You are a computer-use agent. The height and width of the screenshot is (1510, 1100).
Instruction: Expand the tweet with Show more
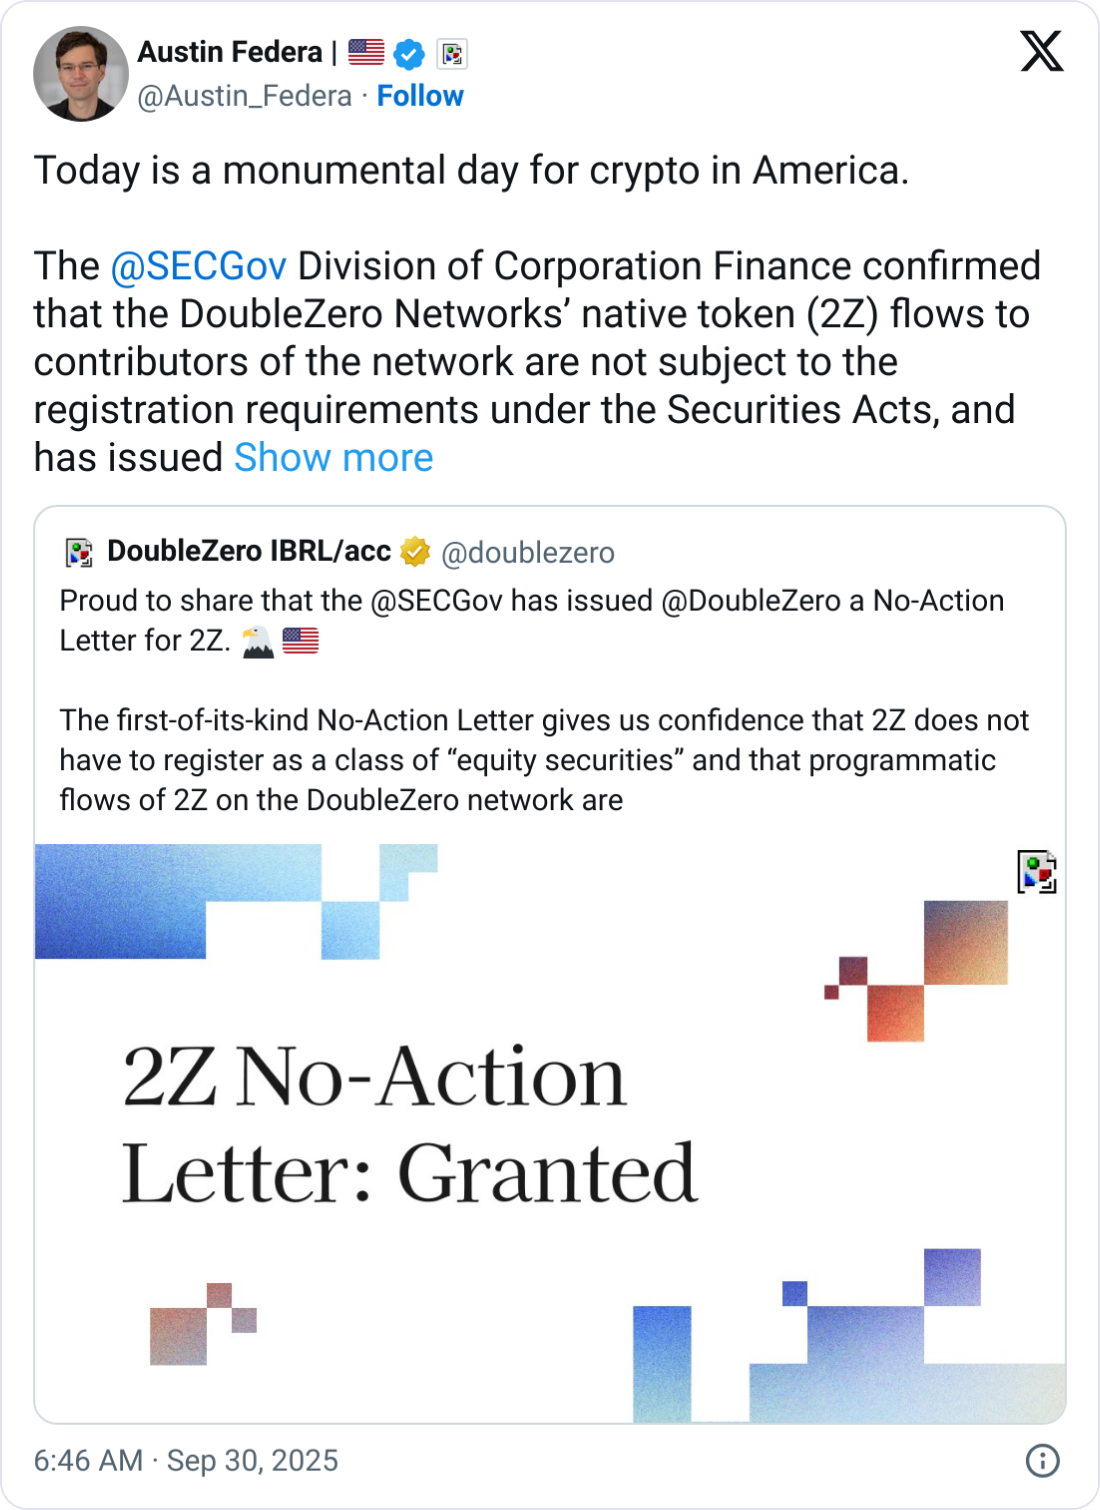[x=333, y=457]
